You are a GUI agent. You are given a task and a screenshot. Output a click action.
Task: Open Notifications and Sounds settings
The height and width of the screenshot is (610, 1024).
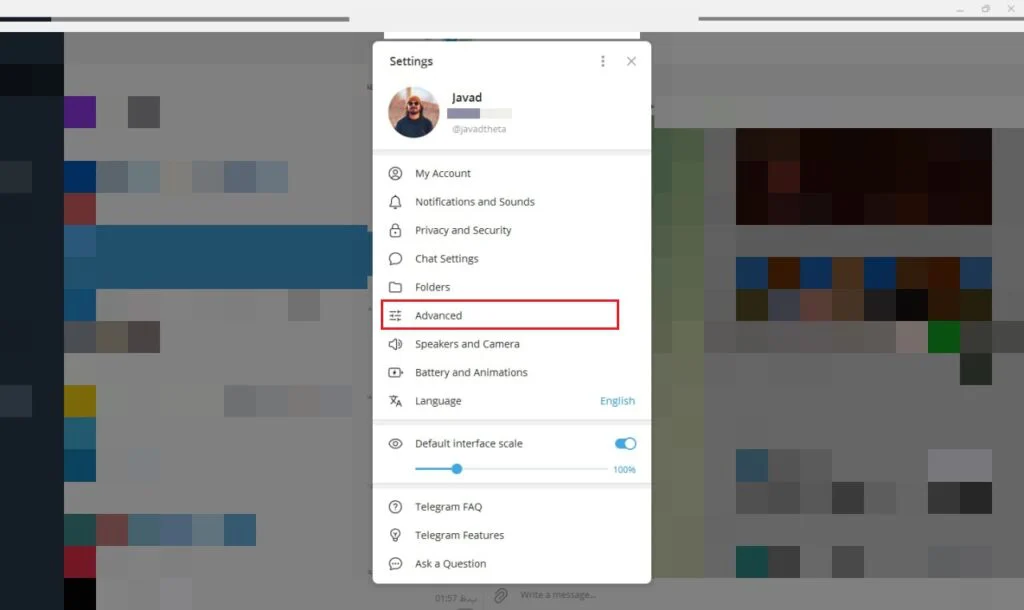coord(475,201)
